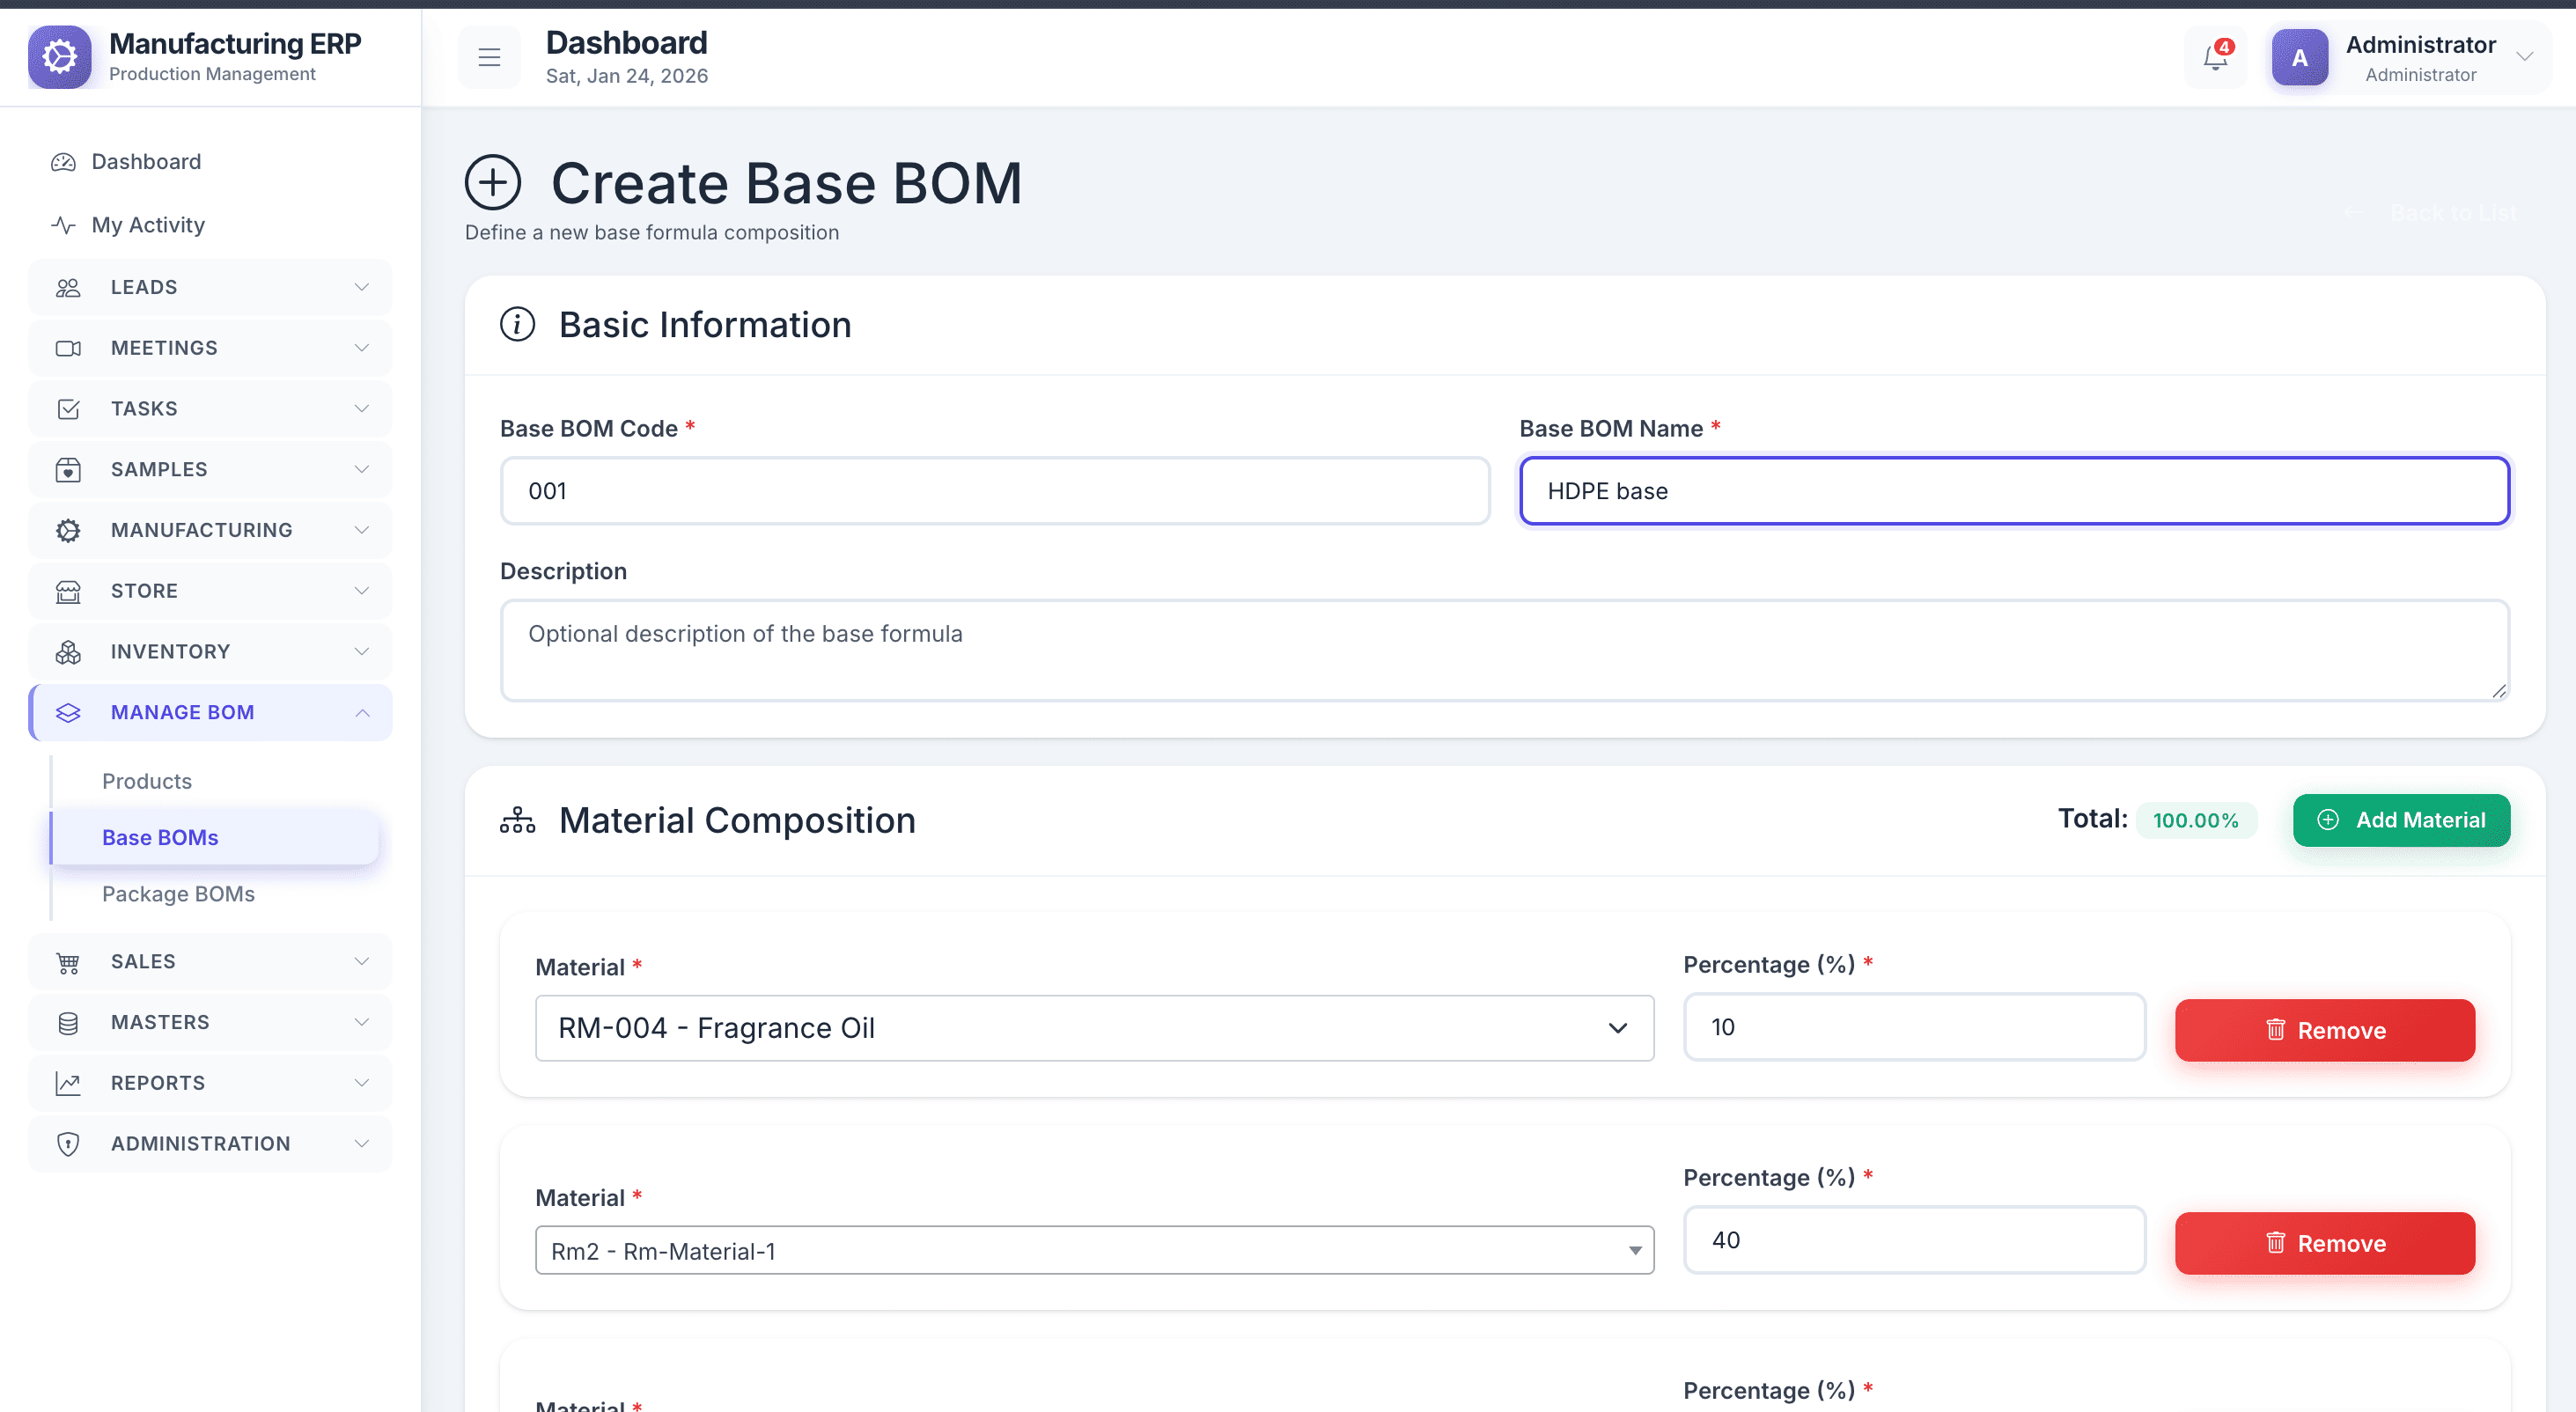
Task: Open the RM-004 Fragrance Oil material dropdown
Action: pyautogui.click(x=1094, y=1028)
